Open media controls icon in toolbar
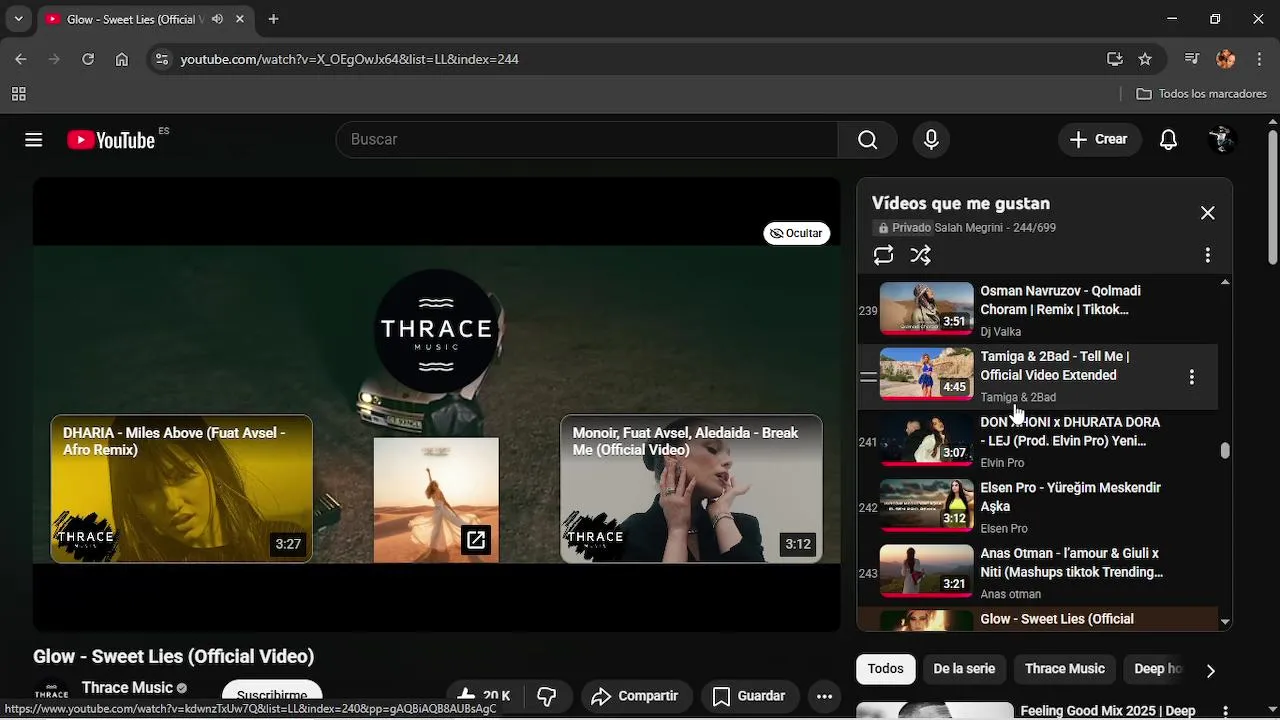Image resolution: width=1280 pixels, height=720 pixels. pos(1191,59)
